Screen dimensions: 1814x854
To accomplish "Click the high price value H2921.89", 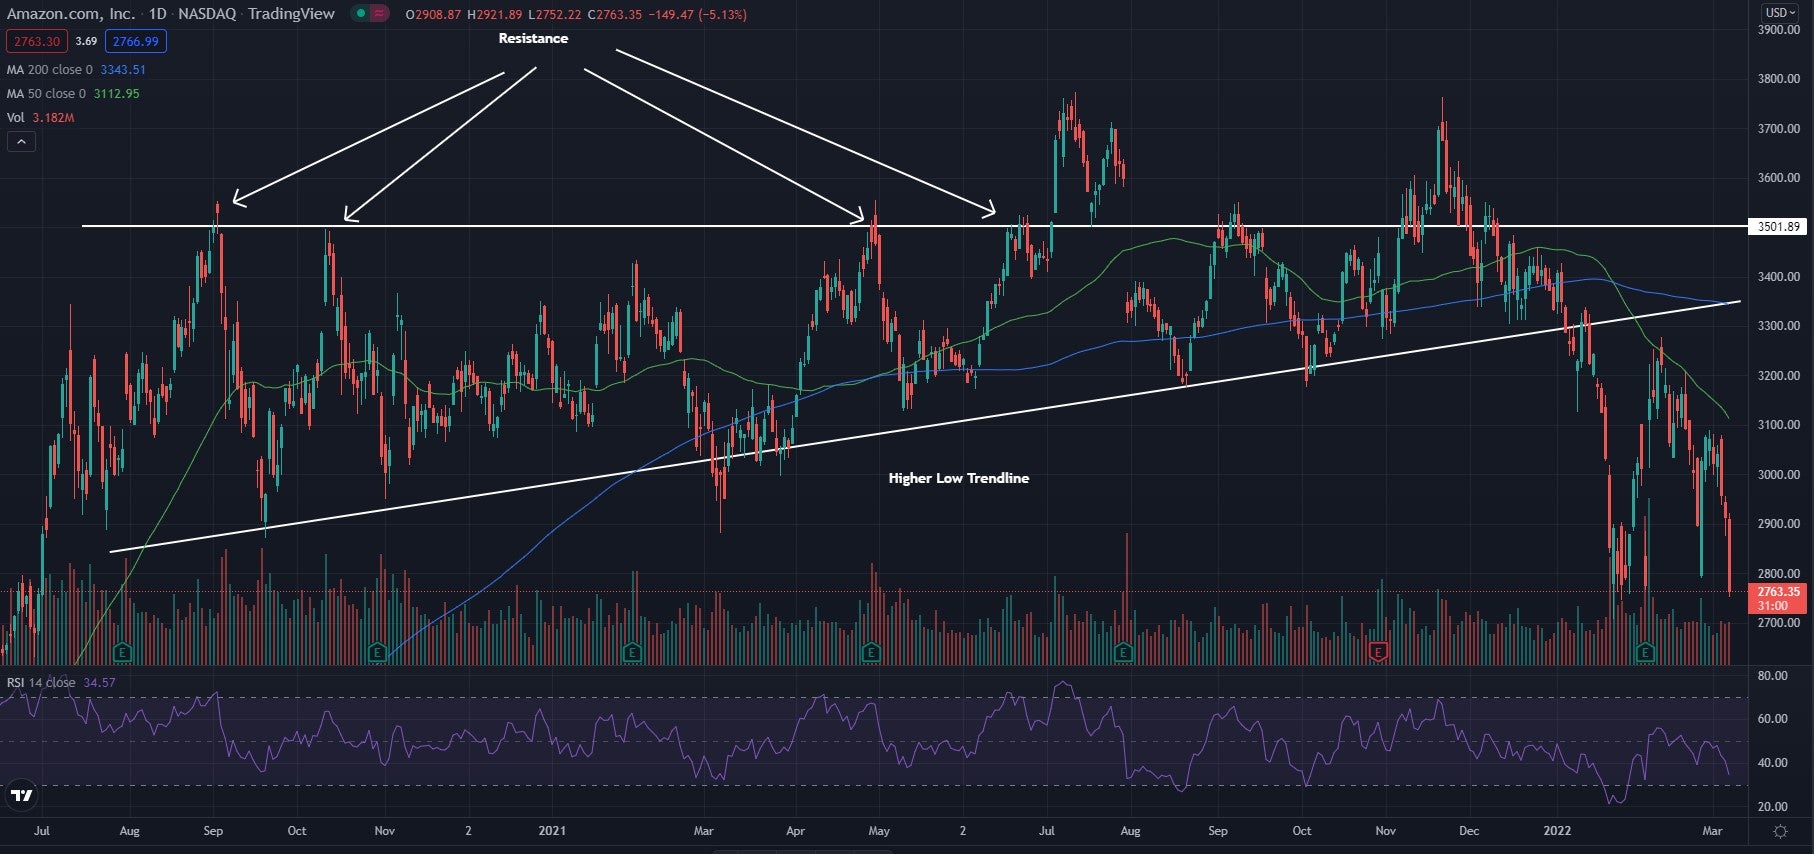I will [495, 15].
